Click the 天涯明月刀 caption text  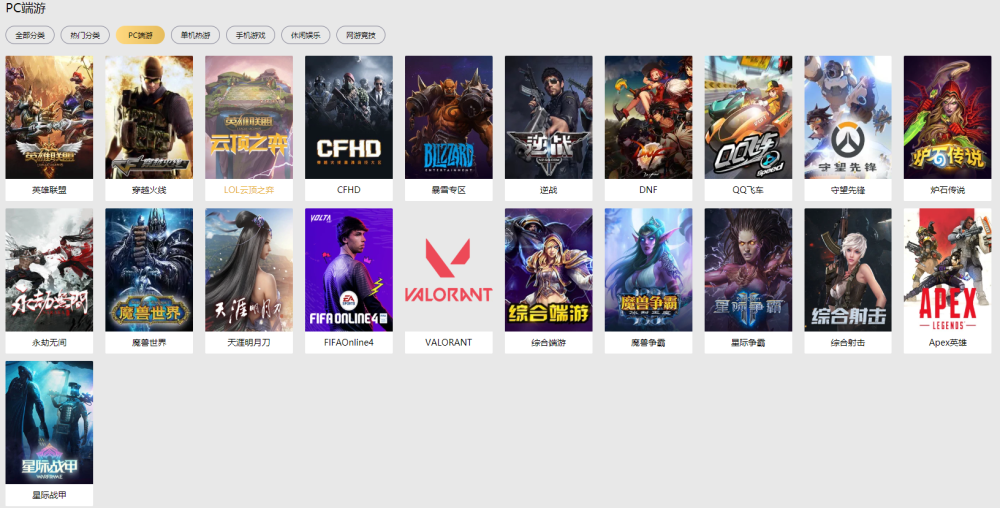[x=249, y=342]
